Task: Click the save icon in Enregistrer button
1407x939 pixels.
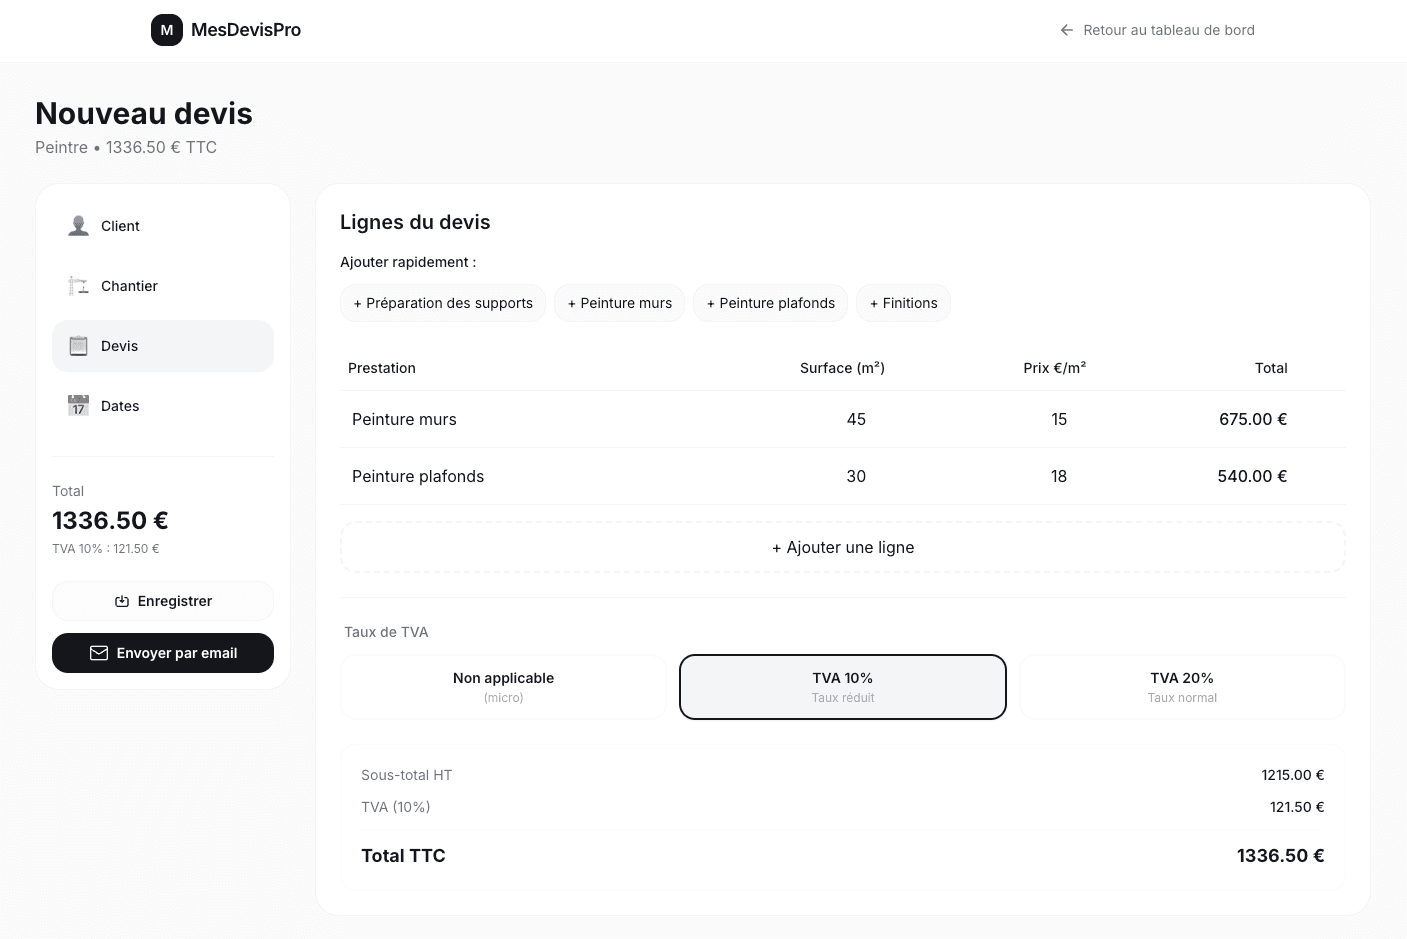Action: pyautogui.click(x=121, y=600)
